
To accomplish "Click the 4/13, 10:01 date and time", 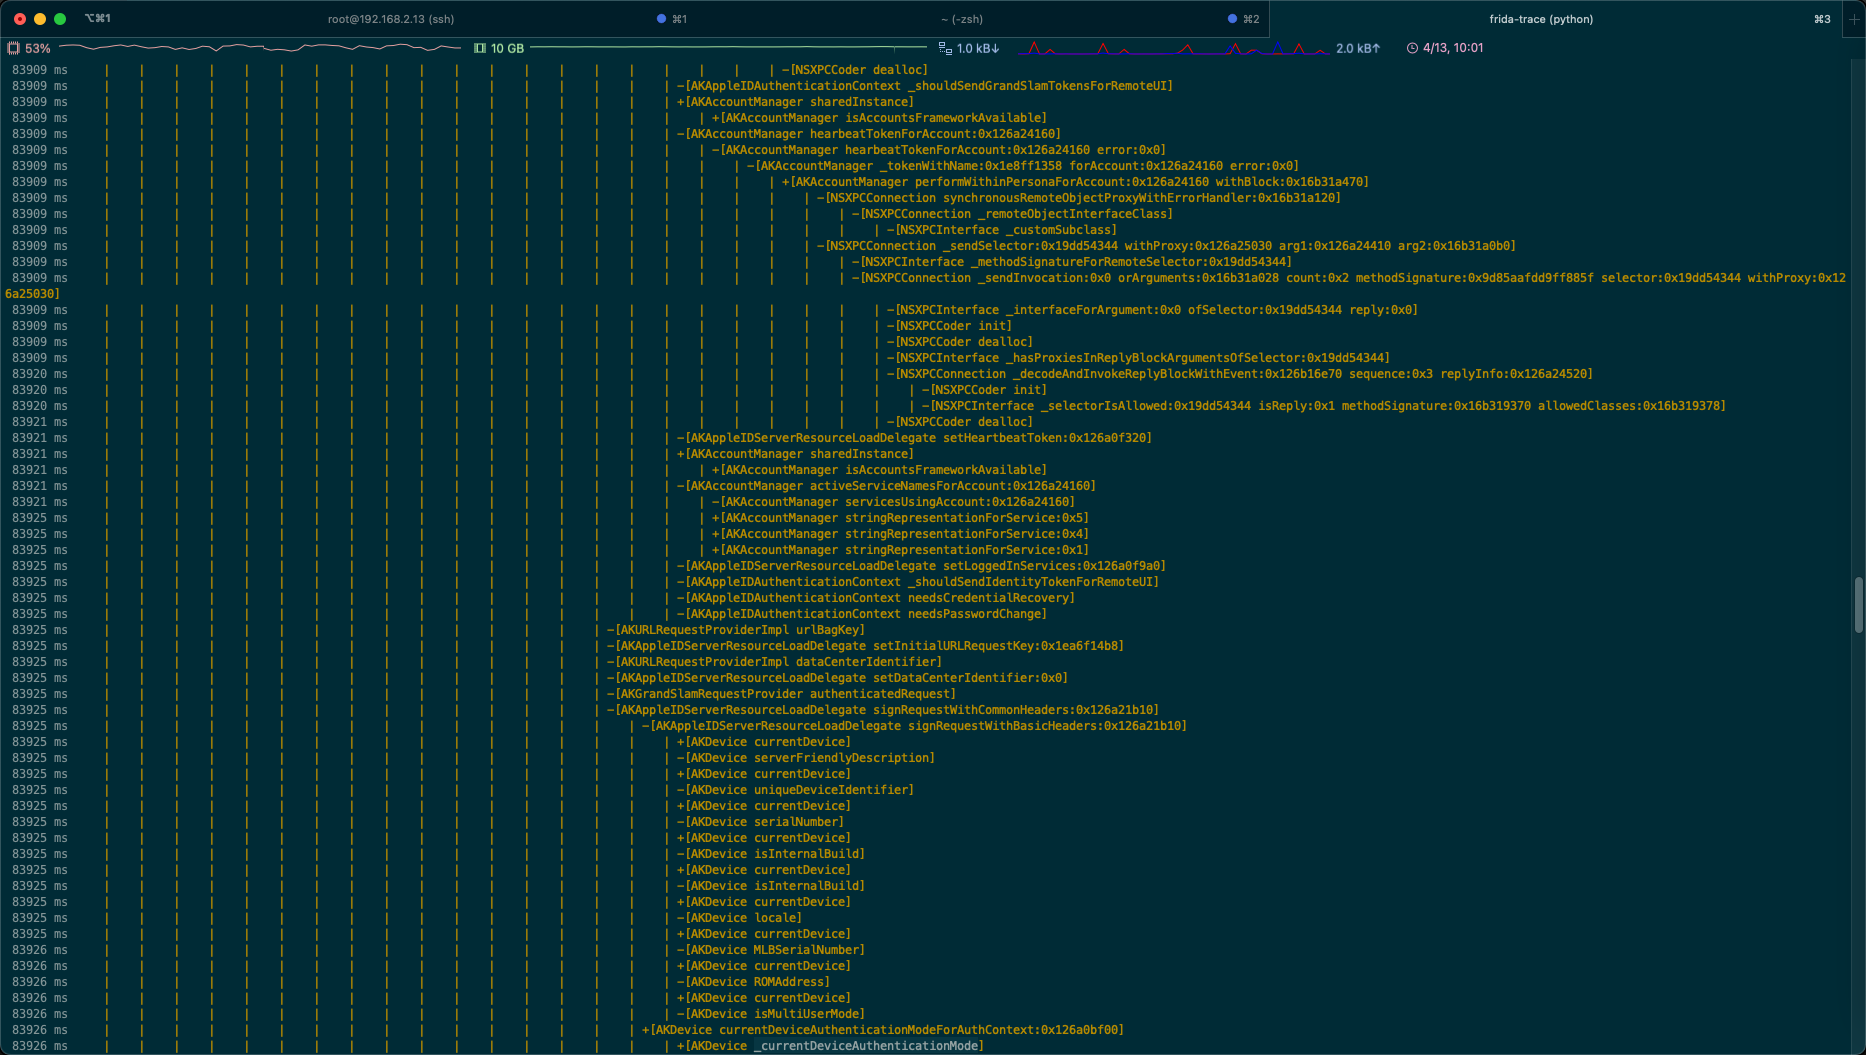I will (x=1453, y=48).
